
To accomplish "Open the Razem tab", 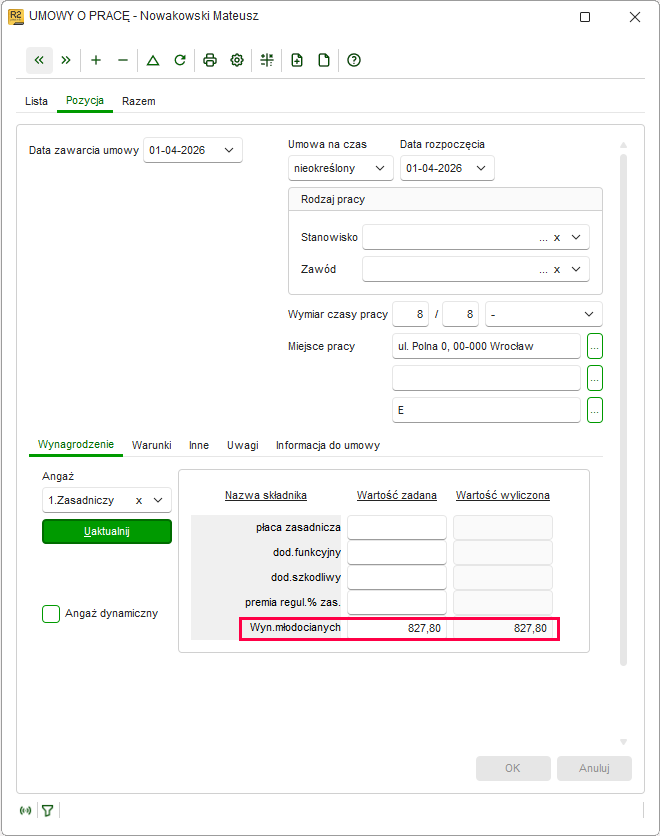I will pos(139,101).
